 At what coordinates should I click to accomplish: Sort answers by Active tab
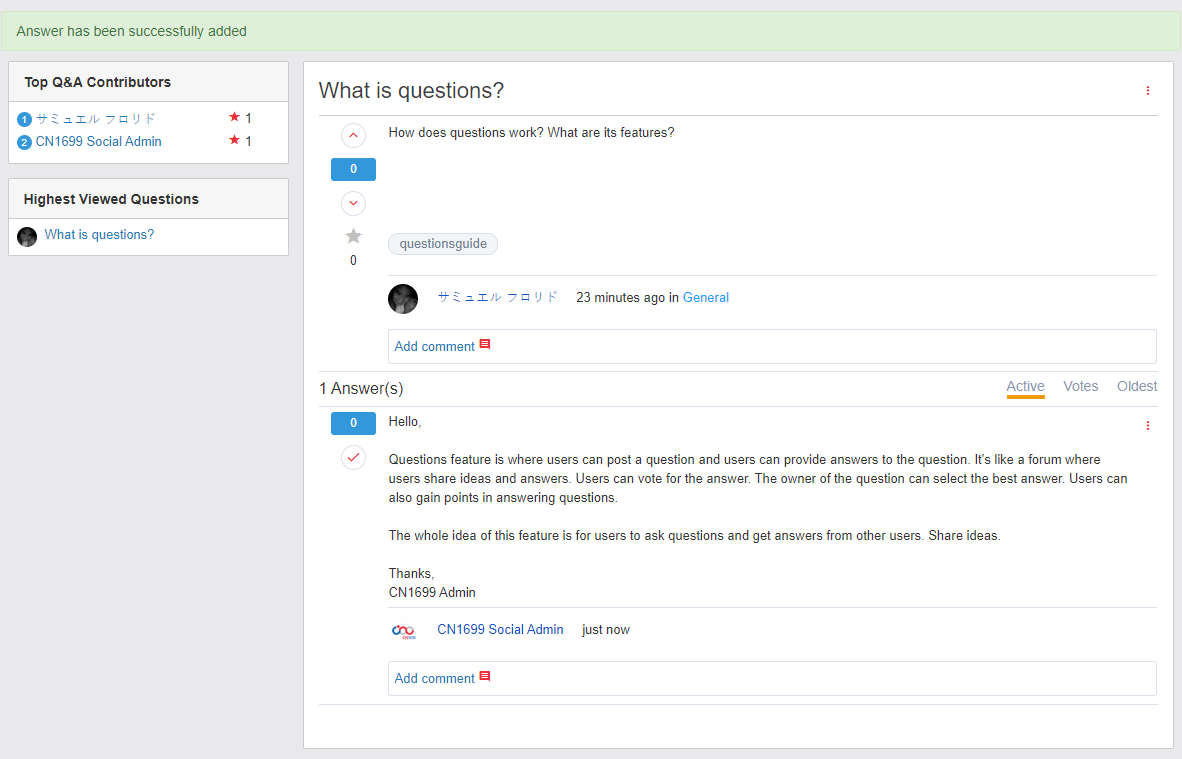(1025, 387)
